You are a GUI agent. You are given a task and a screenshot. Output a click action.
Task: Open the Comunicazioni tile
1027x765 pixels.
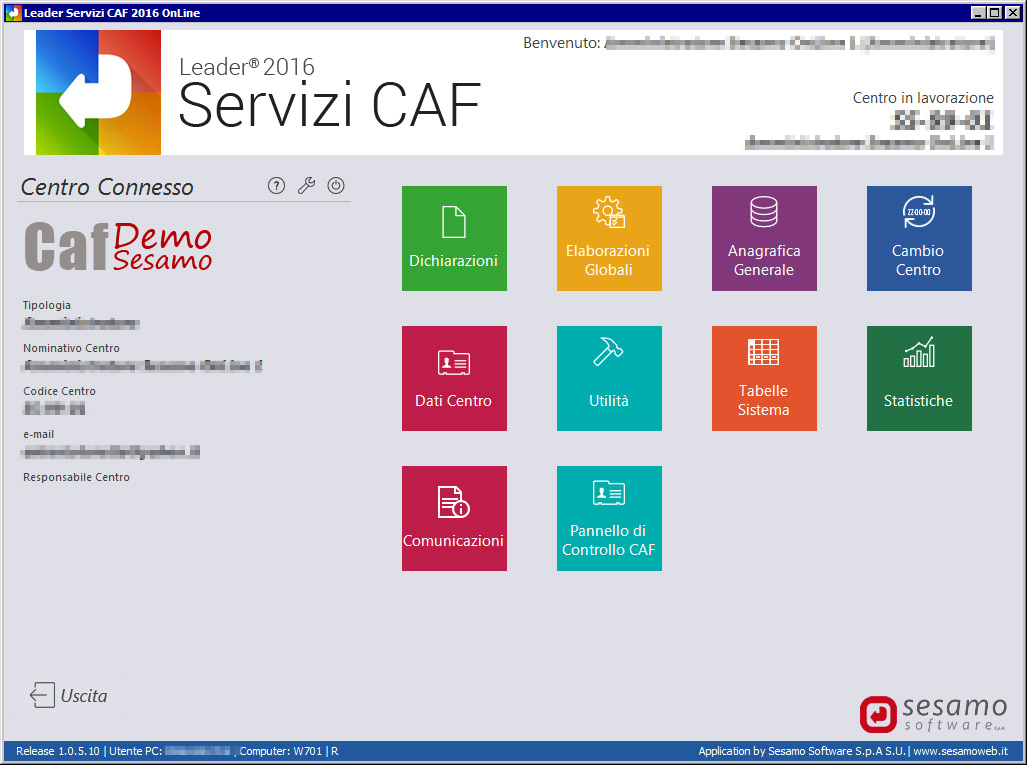pyautogui.click(x=454, y=518)
